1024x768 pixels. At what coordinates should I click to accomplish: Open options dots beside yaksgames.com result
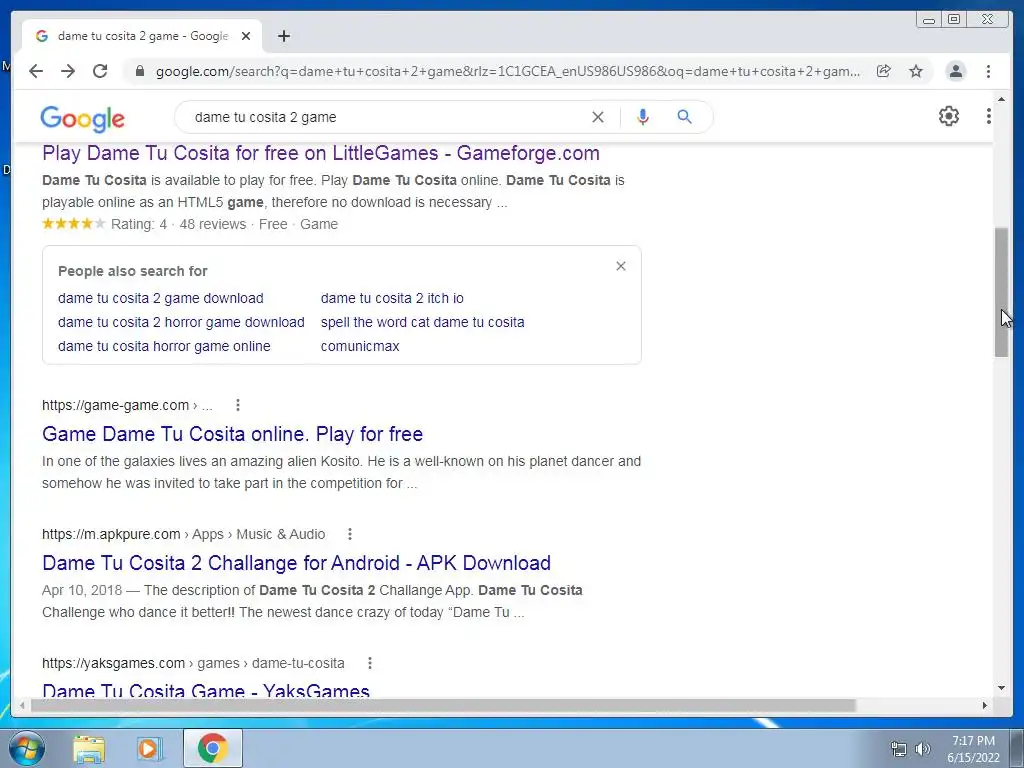tap(370, 663)
